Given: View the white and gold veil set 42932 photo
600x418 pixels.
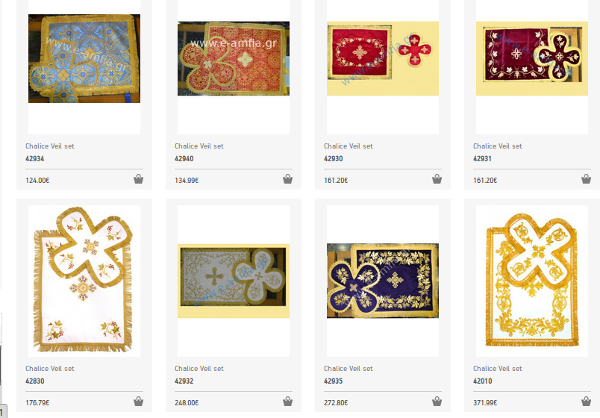Looking at the screenshot, I should click(233, 281).
